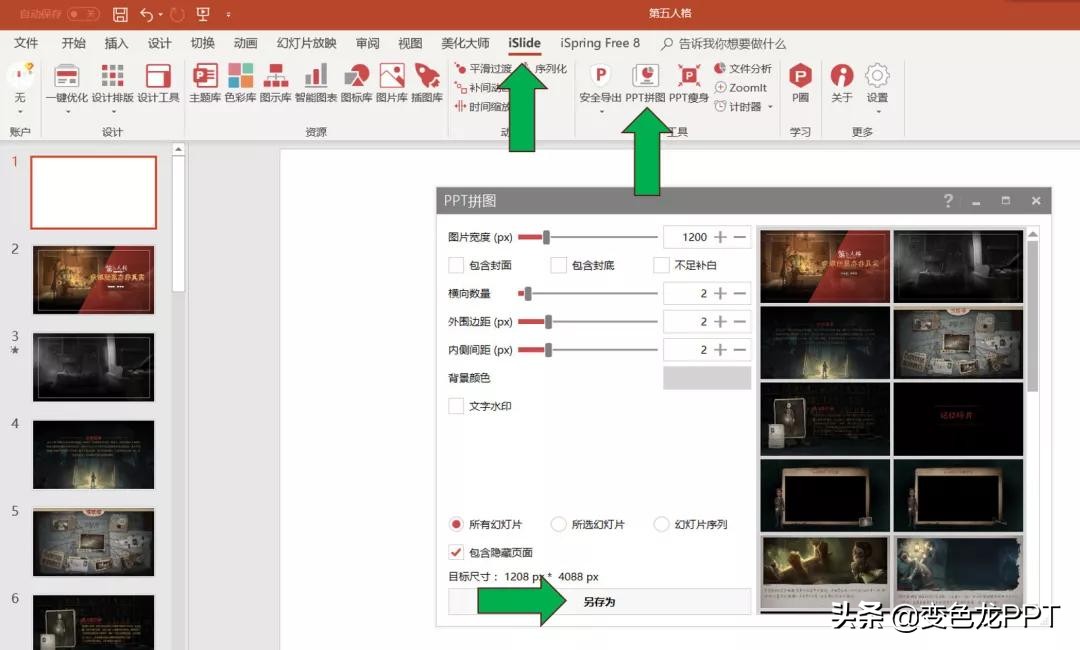Decrease 横向数量 count with minus
The height and width of the screenshot is (650, 1080).
740,293
